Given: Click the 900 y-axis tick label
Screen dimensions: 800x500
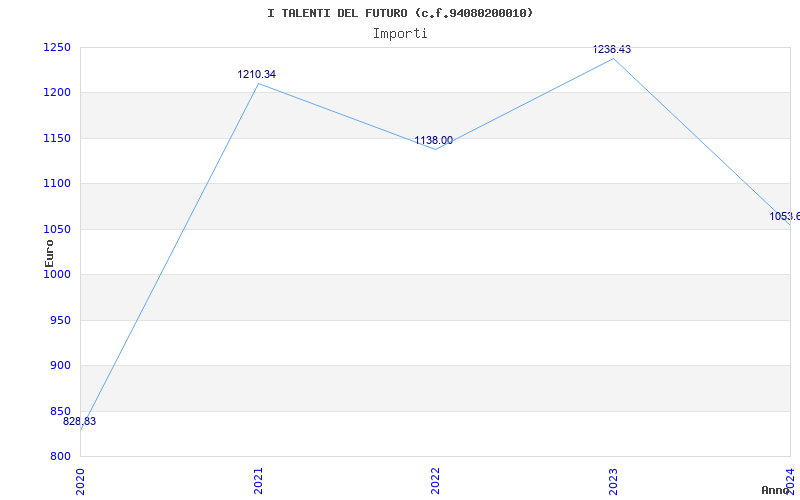Looking at the screenshot, I should click(x=60, y=366).
